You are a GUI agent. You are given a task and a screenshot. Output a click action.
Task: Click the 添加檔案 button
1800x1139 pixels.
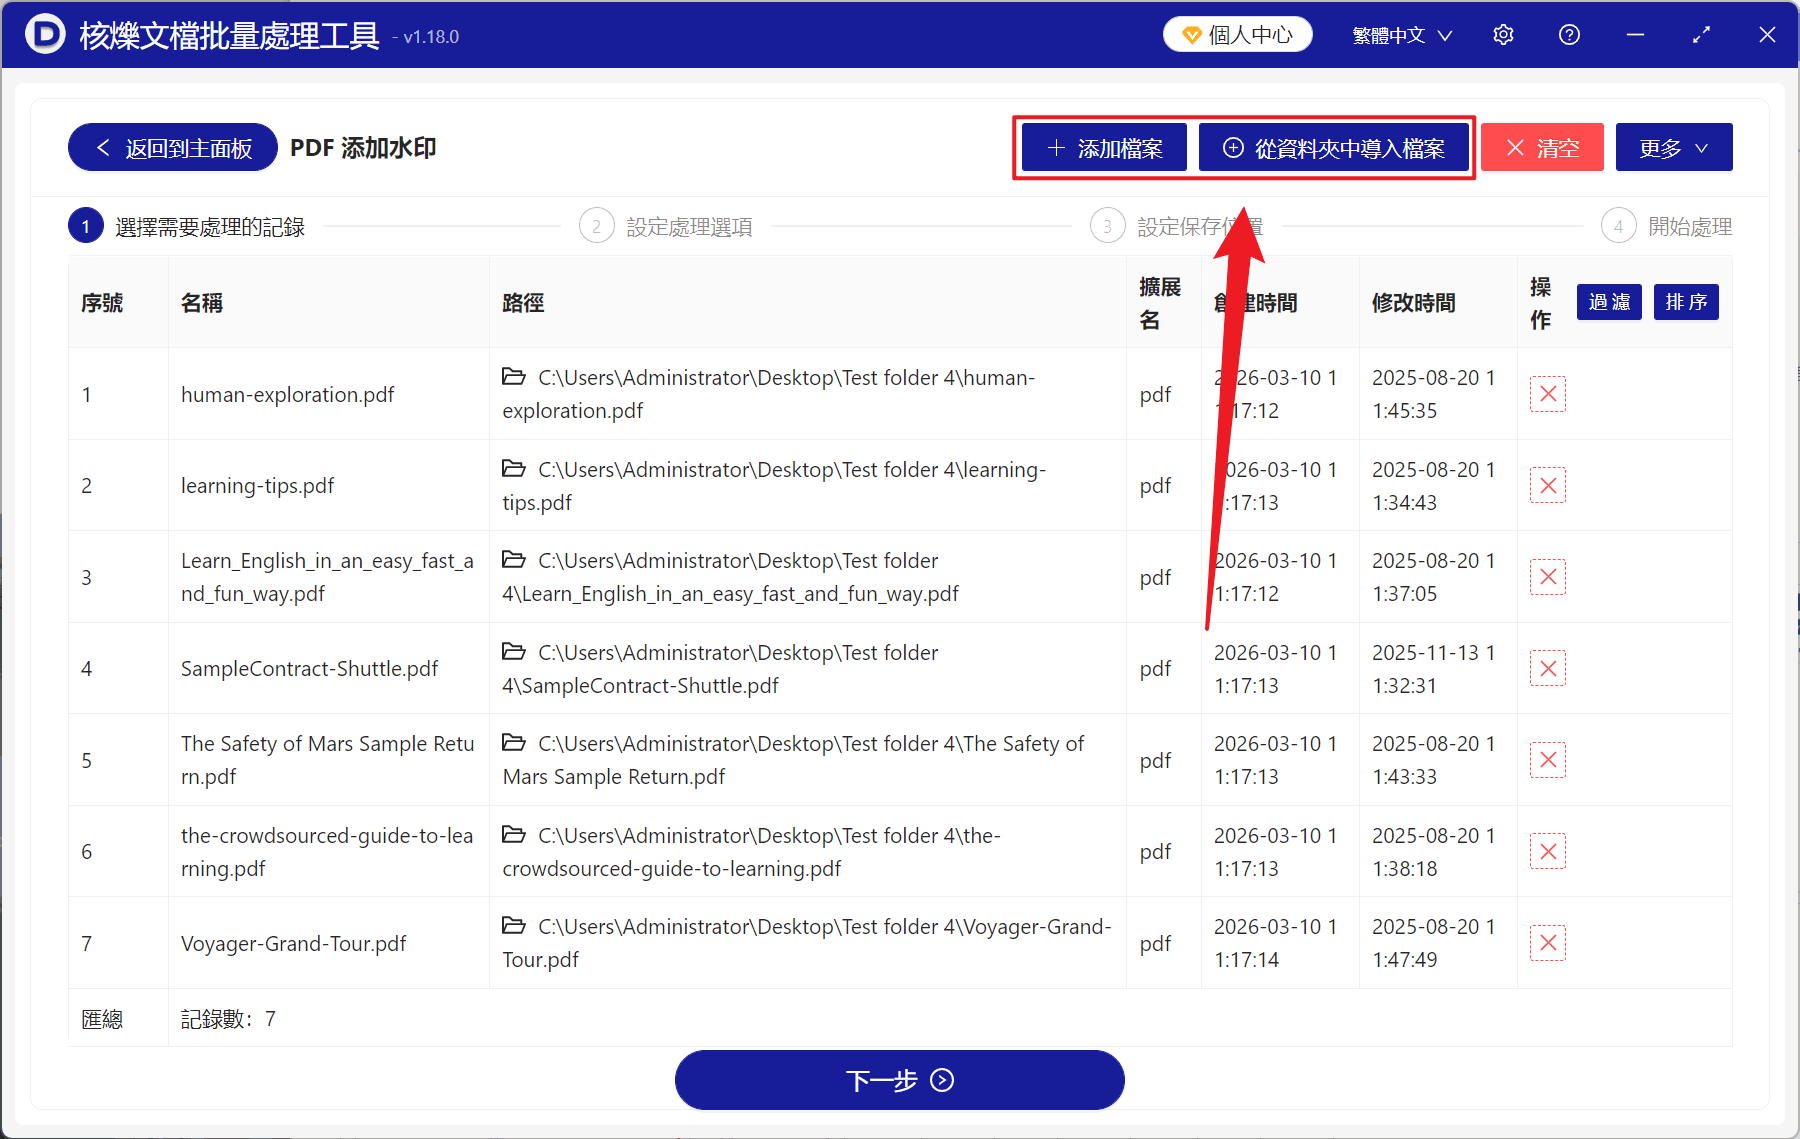tap(1103, 147)
